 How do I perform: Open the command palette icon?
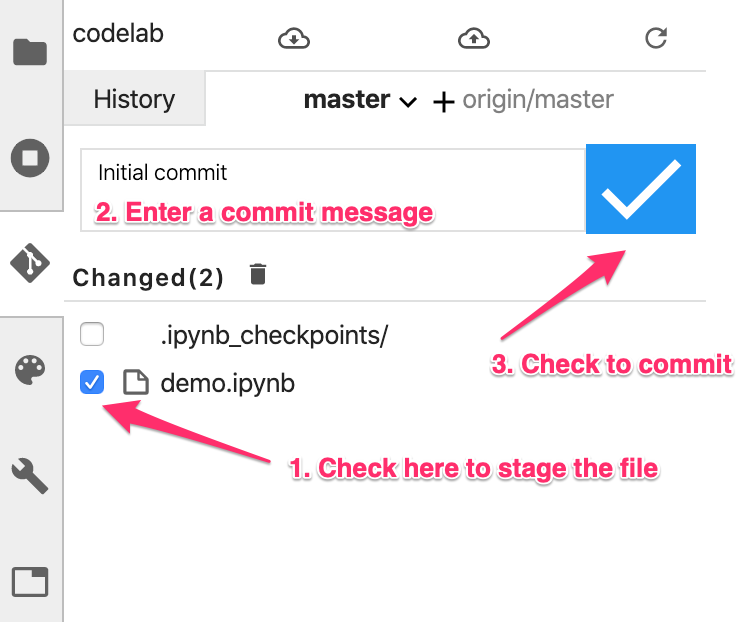pyautogui.click(x=30, y=370)
